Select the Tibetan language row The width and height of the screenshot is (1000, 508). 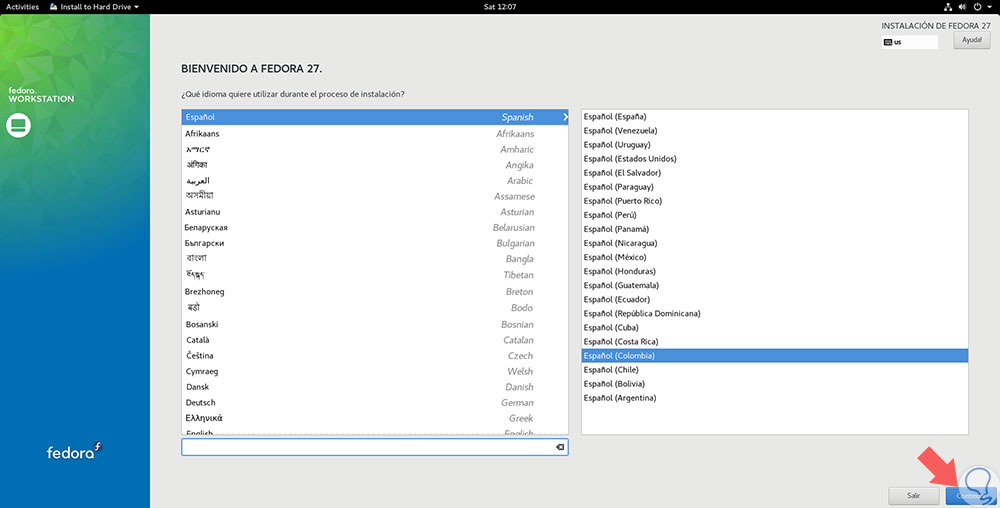(x=374, y=275)
